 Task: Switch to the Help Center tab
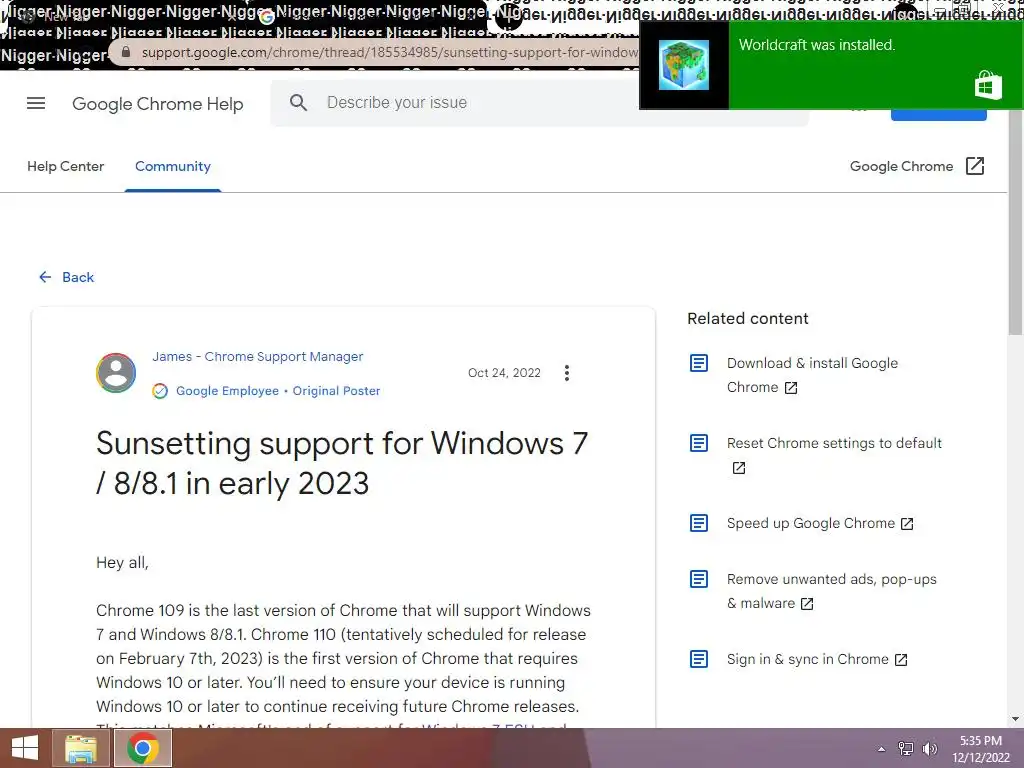[x=65, y=167]
